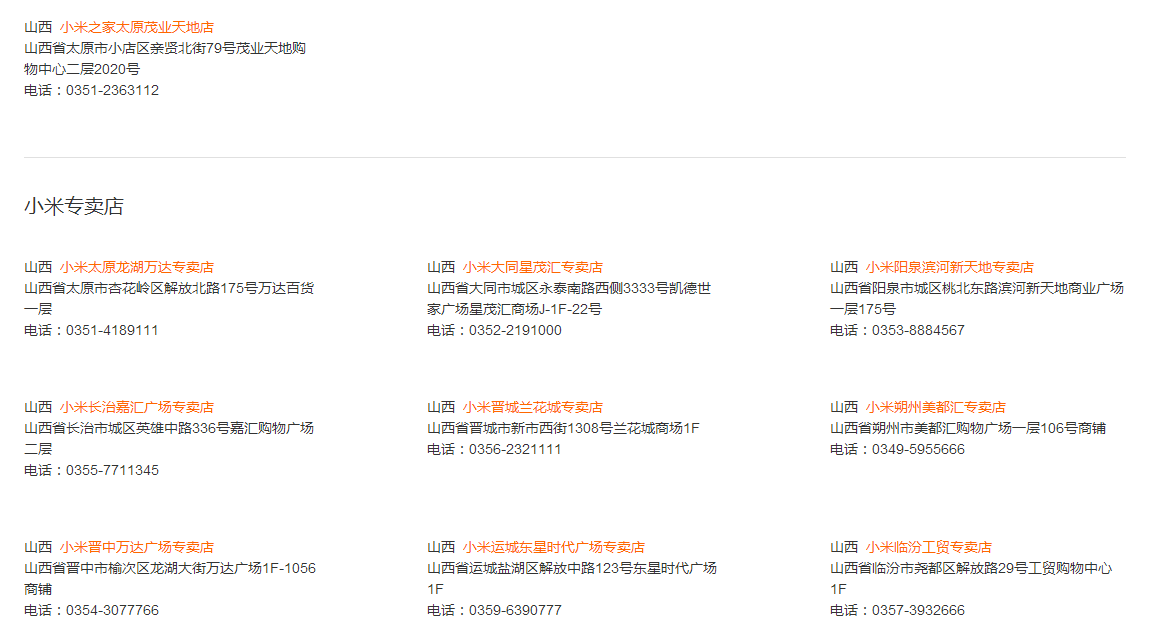
Task: Click the 小米晋城兰花城专卖店 link
Action: pos(532,407)
